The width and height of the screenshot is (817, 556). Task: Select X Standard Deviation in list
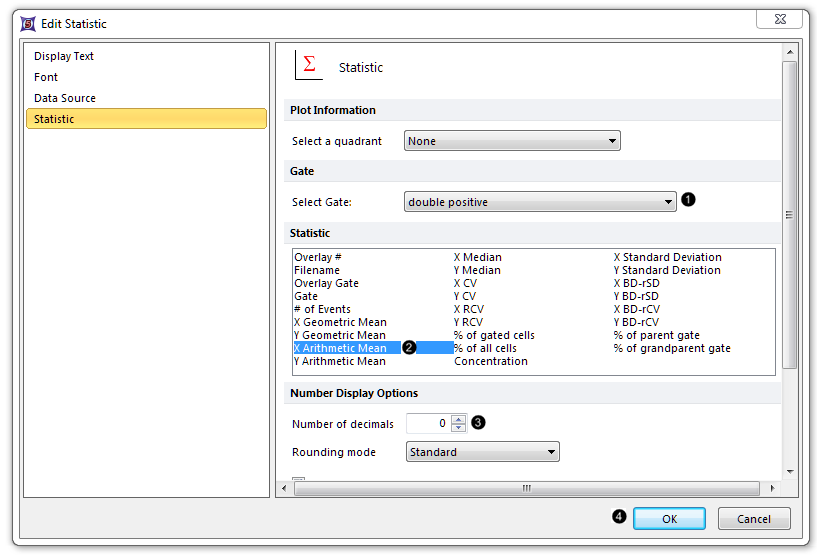click(667, 257)
